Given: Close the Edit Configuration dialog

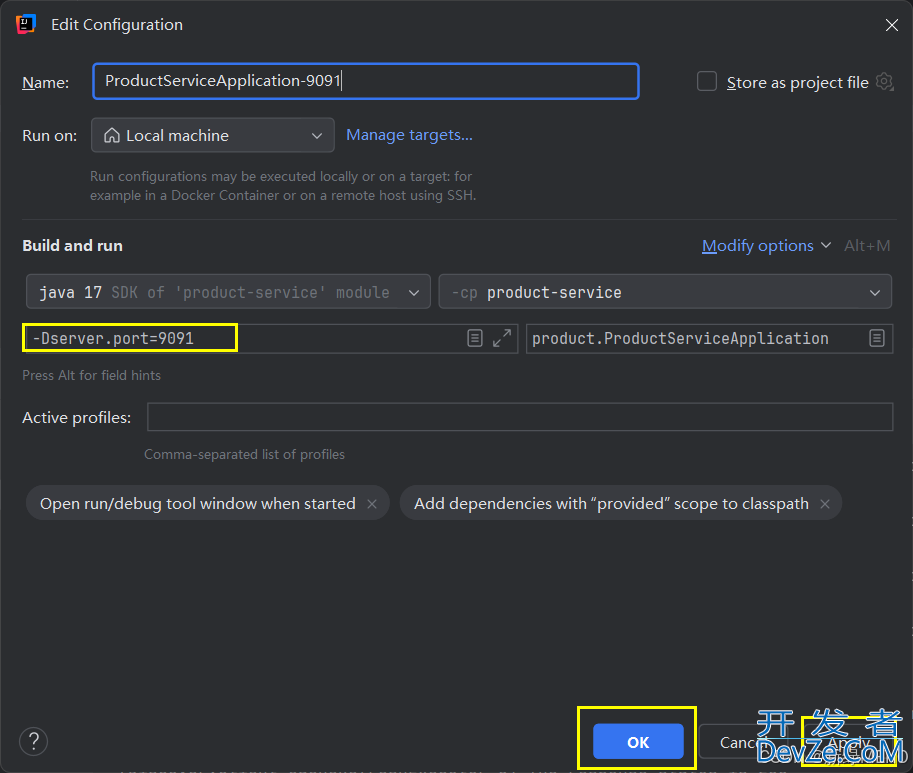Looking at the screenshot, I should point(891,25).
